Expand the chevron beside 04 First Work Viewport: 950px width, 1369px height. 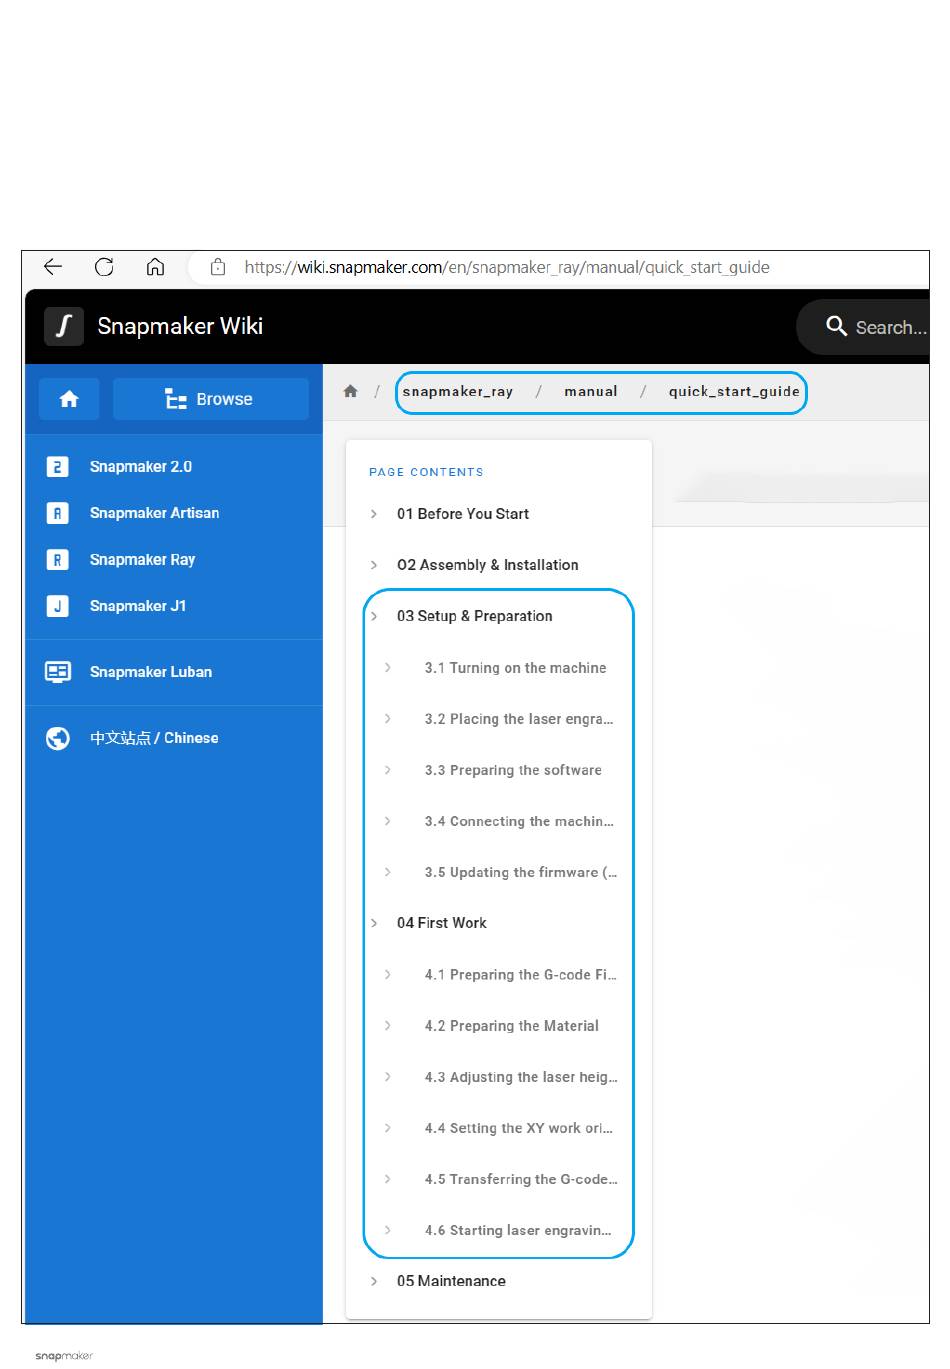[x=374, y=923]
